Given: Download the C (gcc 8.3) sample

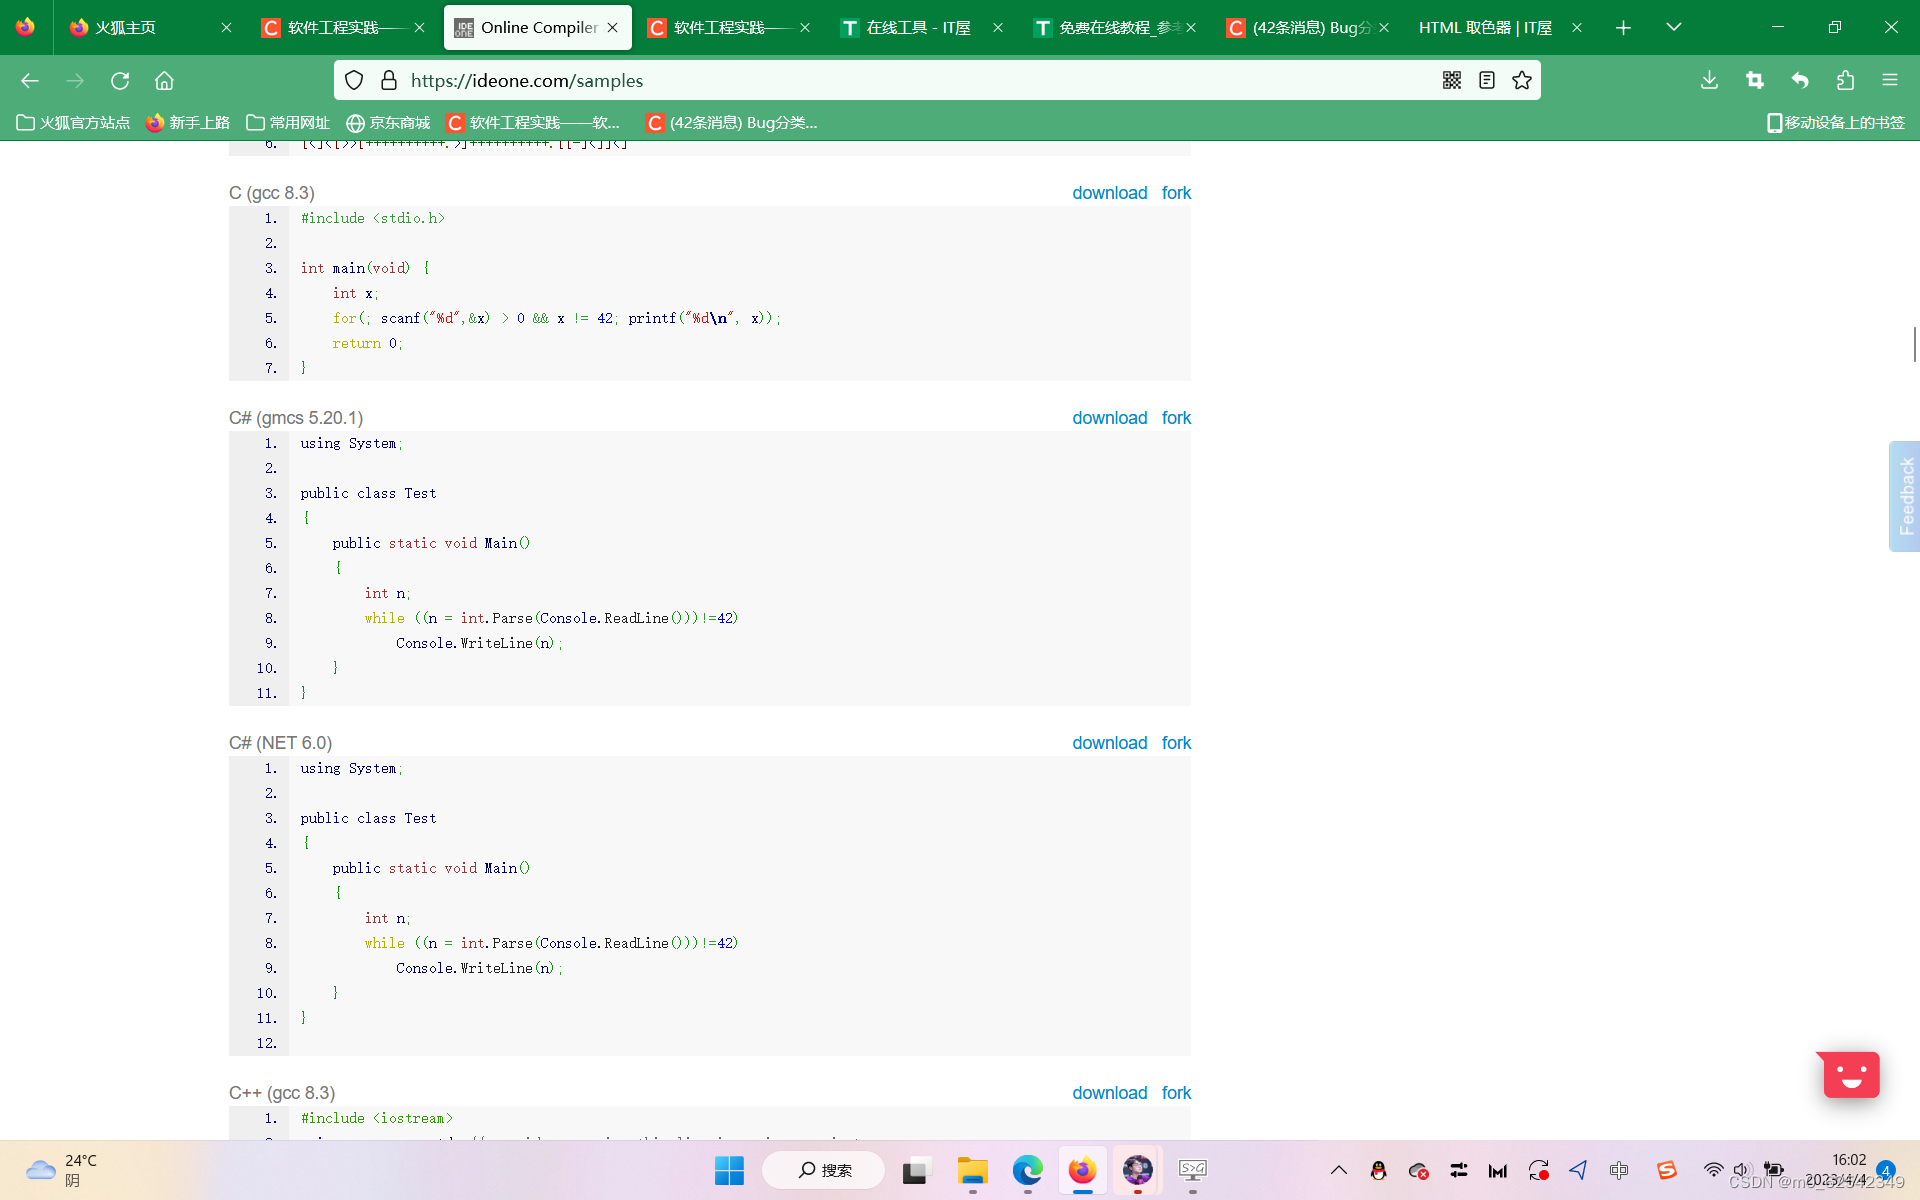Looking at the screenshot, I should [1109, 193].
